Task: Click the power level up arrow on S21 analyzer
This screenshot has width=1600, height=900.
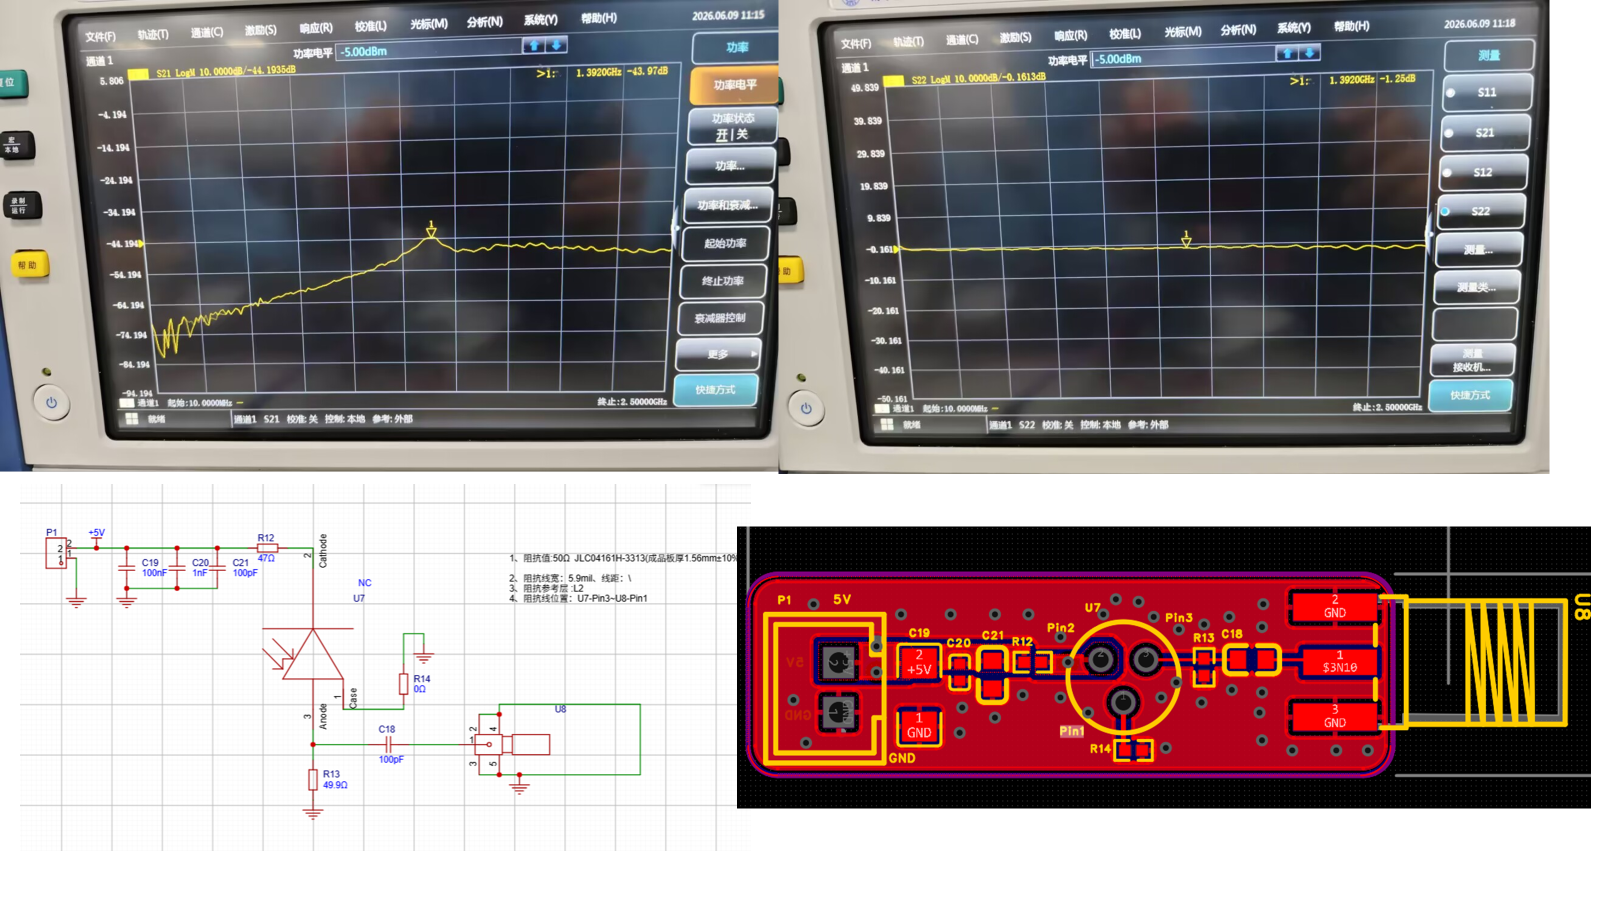Action: click(535, 45)
